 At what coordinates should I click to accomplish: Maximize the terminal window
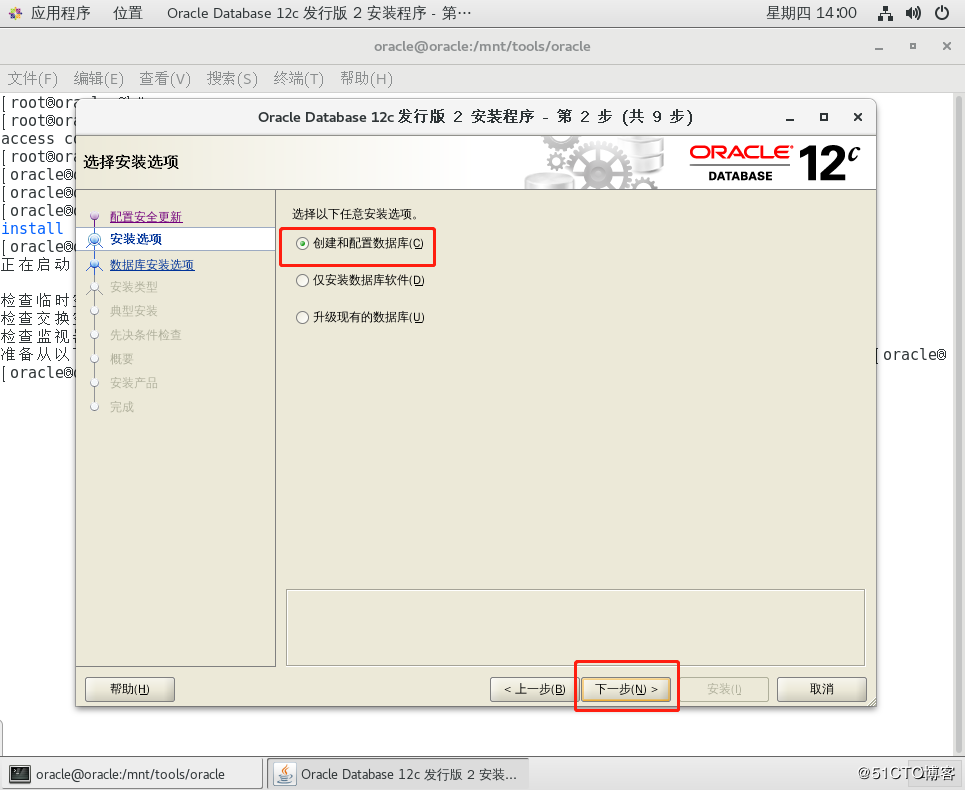tap(913, 46)
